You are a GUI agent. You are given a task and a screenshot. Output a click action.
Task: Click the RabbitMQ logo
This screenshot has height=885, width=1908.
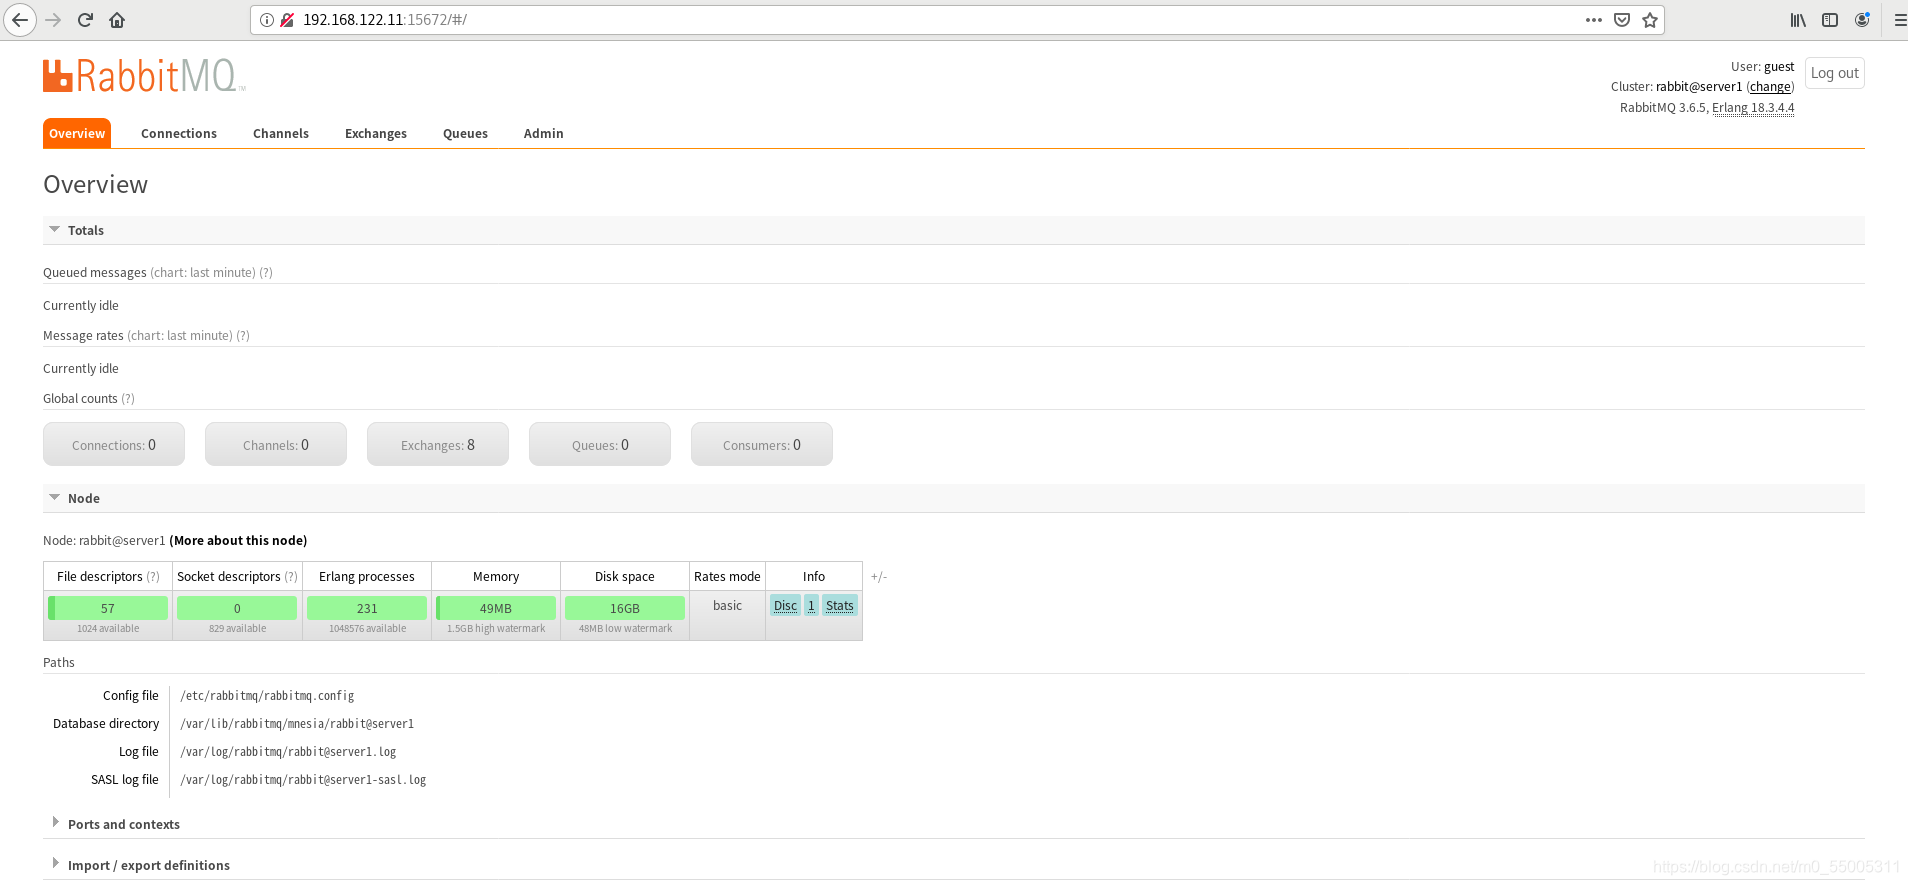(x=144, y=76)
